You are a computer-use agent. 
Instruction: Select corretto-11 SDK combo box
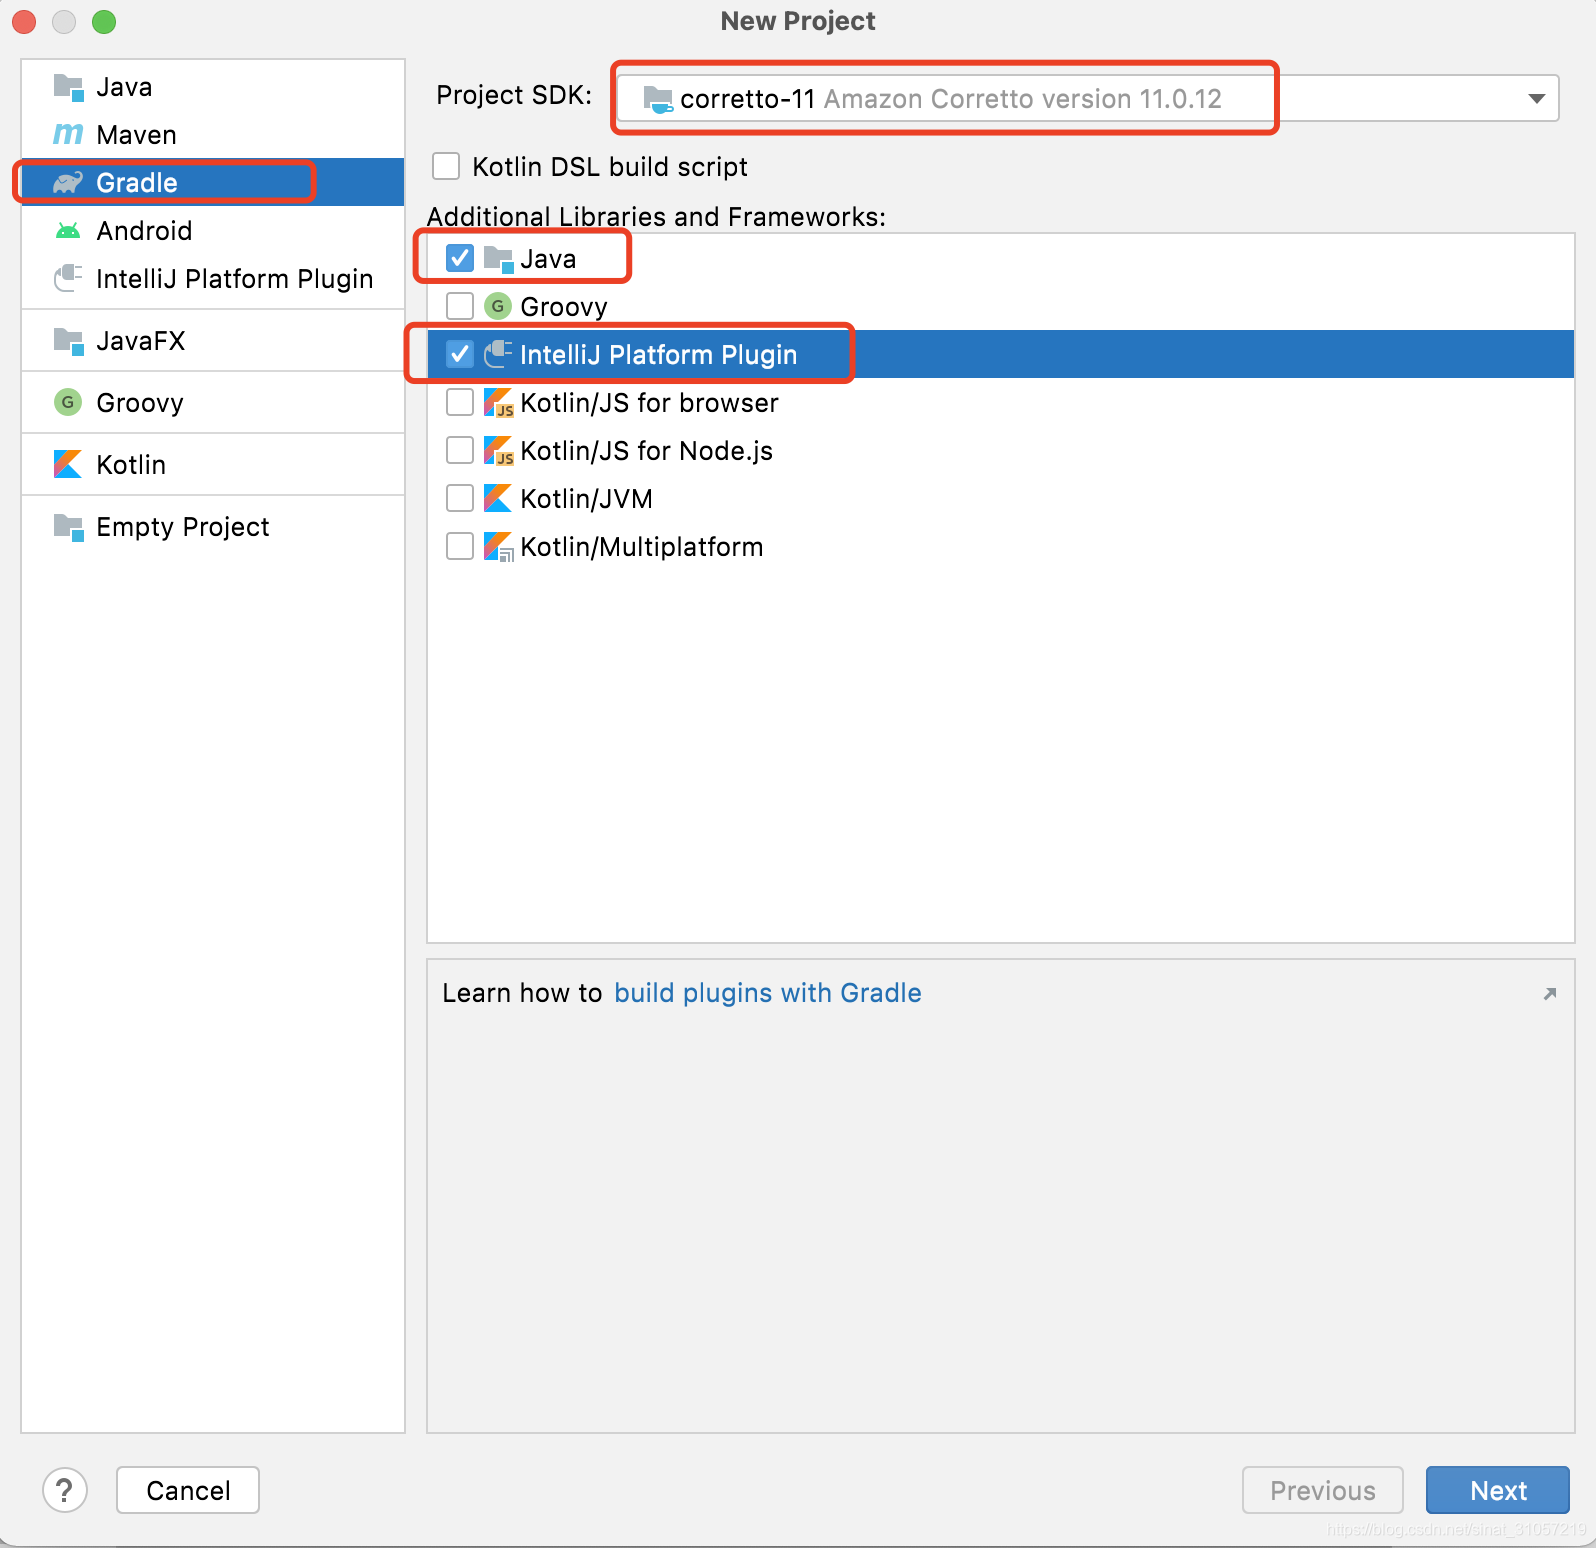tap(1088, 98)
